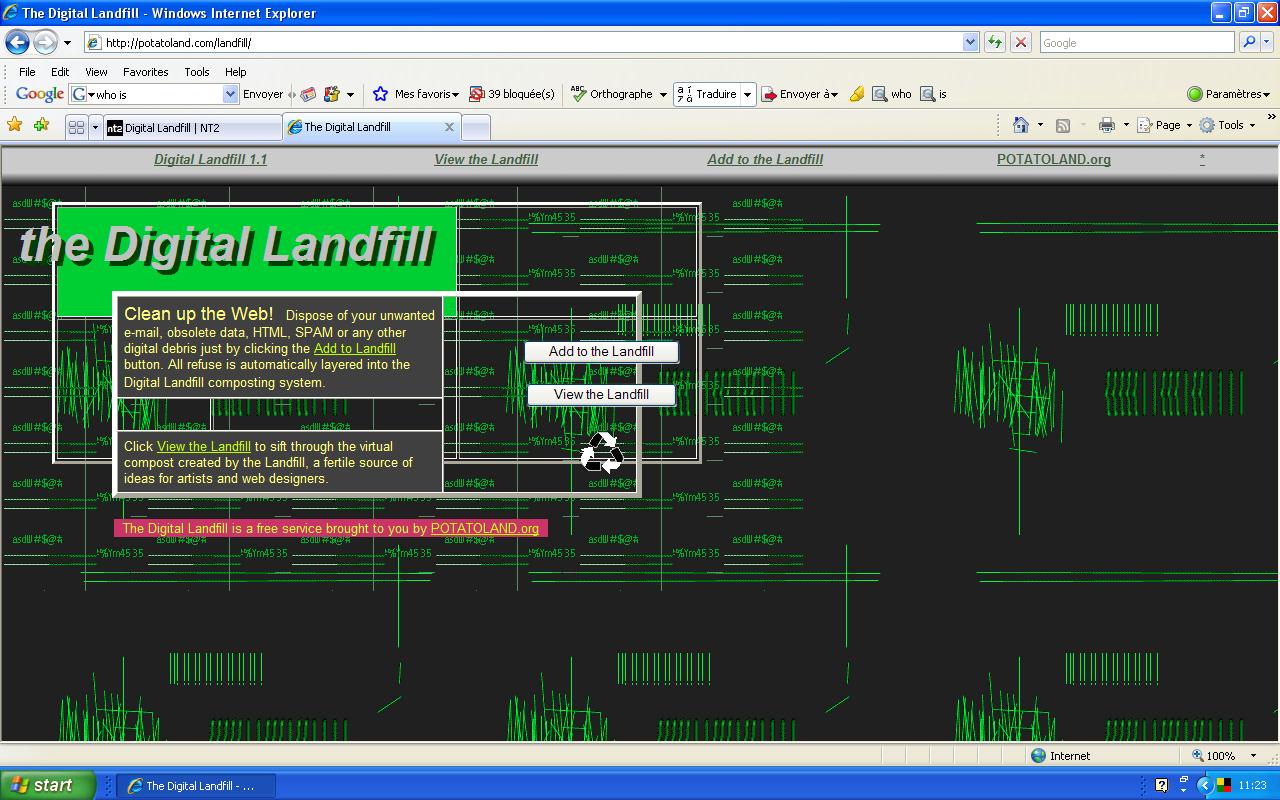Click the Windows Start button
Image resolution: width=1280 pixels, height=800 pixels.
coord(47,785)
